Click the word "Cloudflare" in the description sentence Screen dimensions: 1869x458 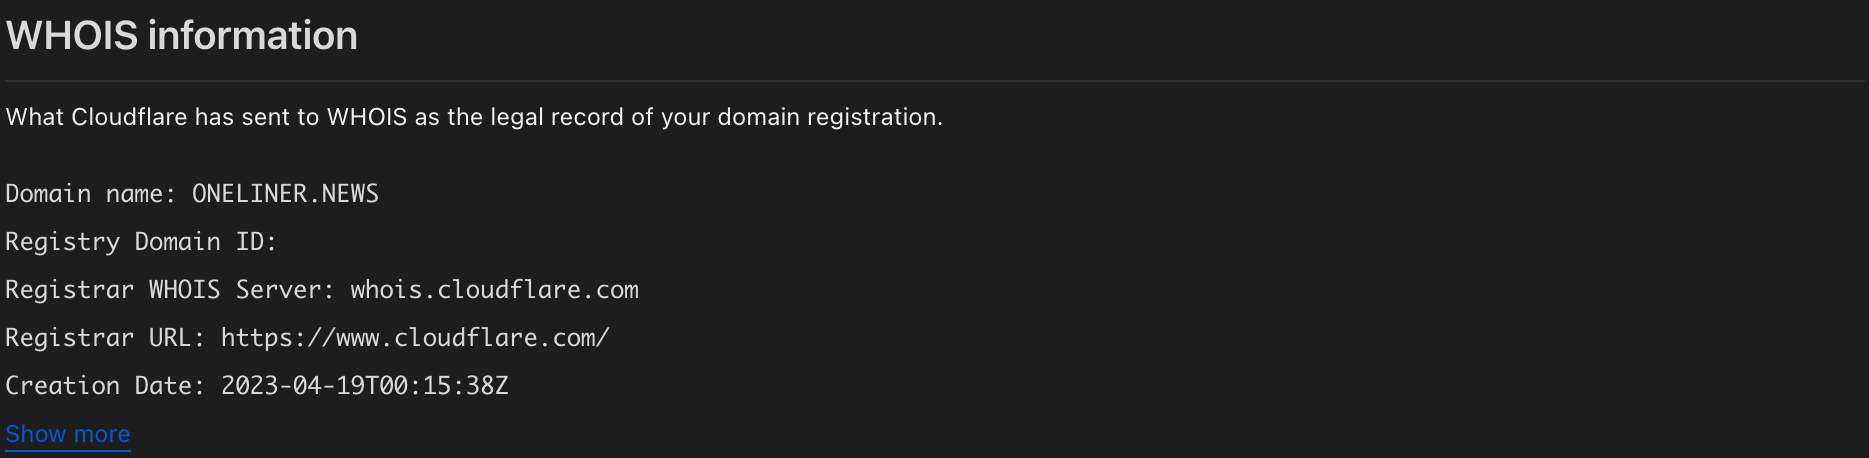click(129, 117)
